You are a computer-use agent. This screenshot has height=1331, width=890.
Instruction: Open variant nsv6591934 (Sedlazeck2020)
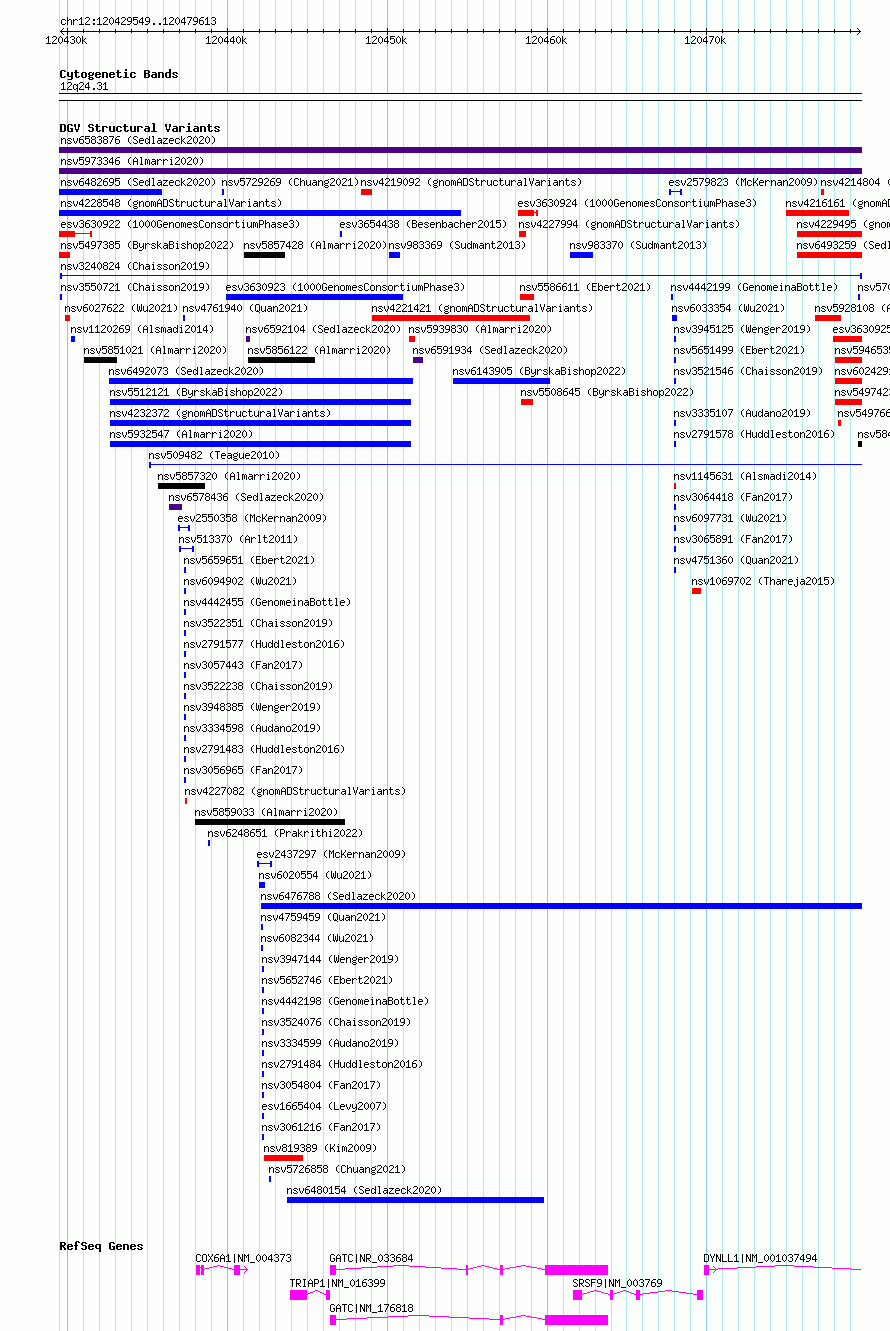490,350
